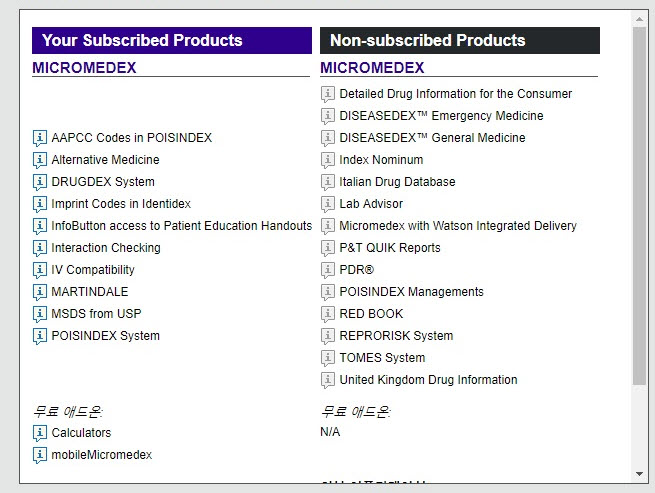The width and height of the screenshot is (655, 493).
Task: Click the scrollbar up arrow
Action: coord(640,19)
